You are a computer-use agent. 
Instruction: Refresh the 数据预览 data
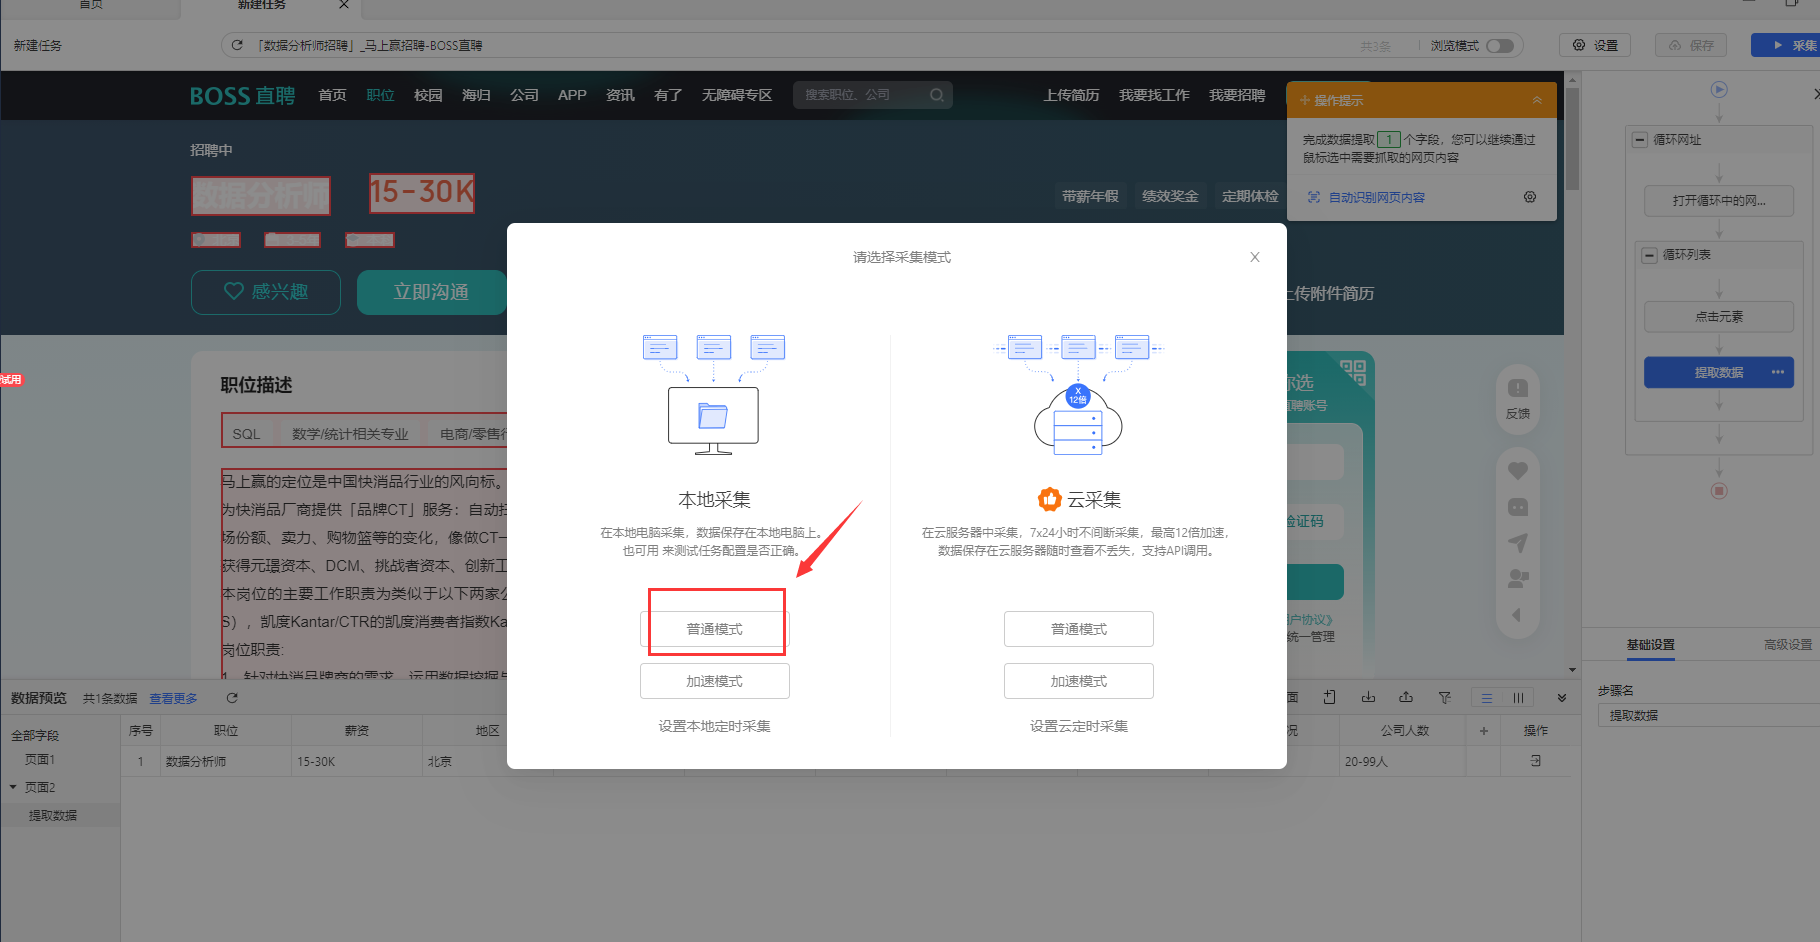click(232, 698)
